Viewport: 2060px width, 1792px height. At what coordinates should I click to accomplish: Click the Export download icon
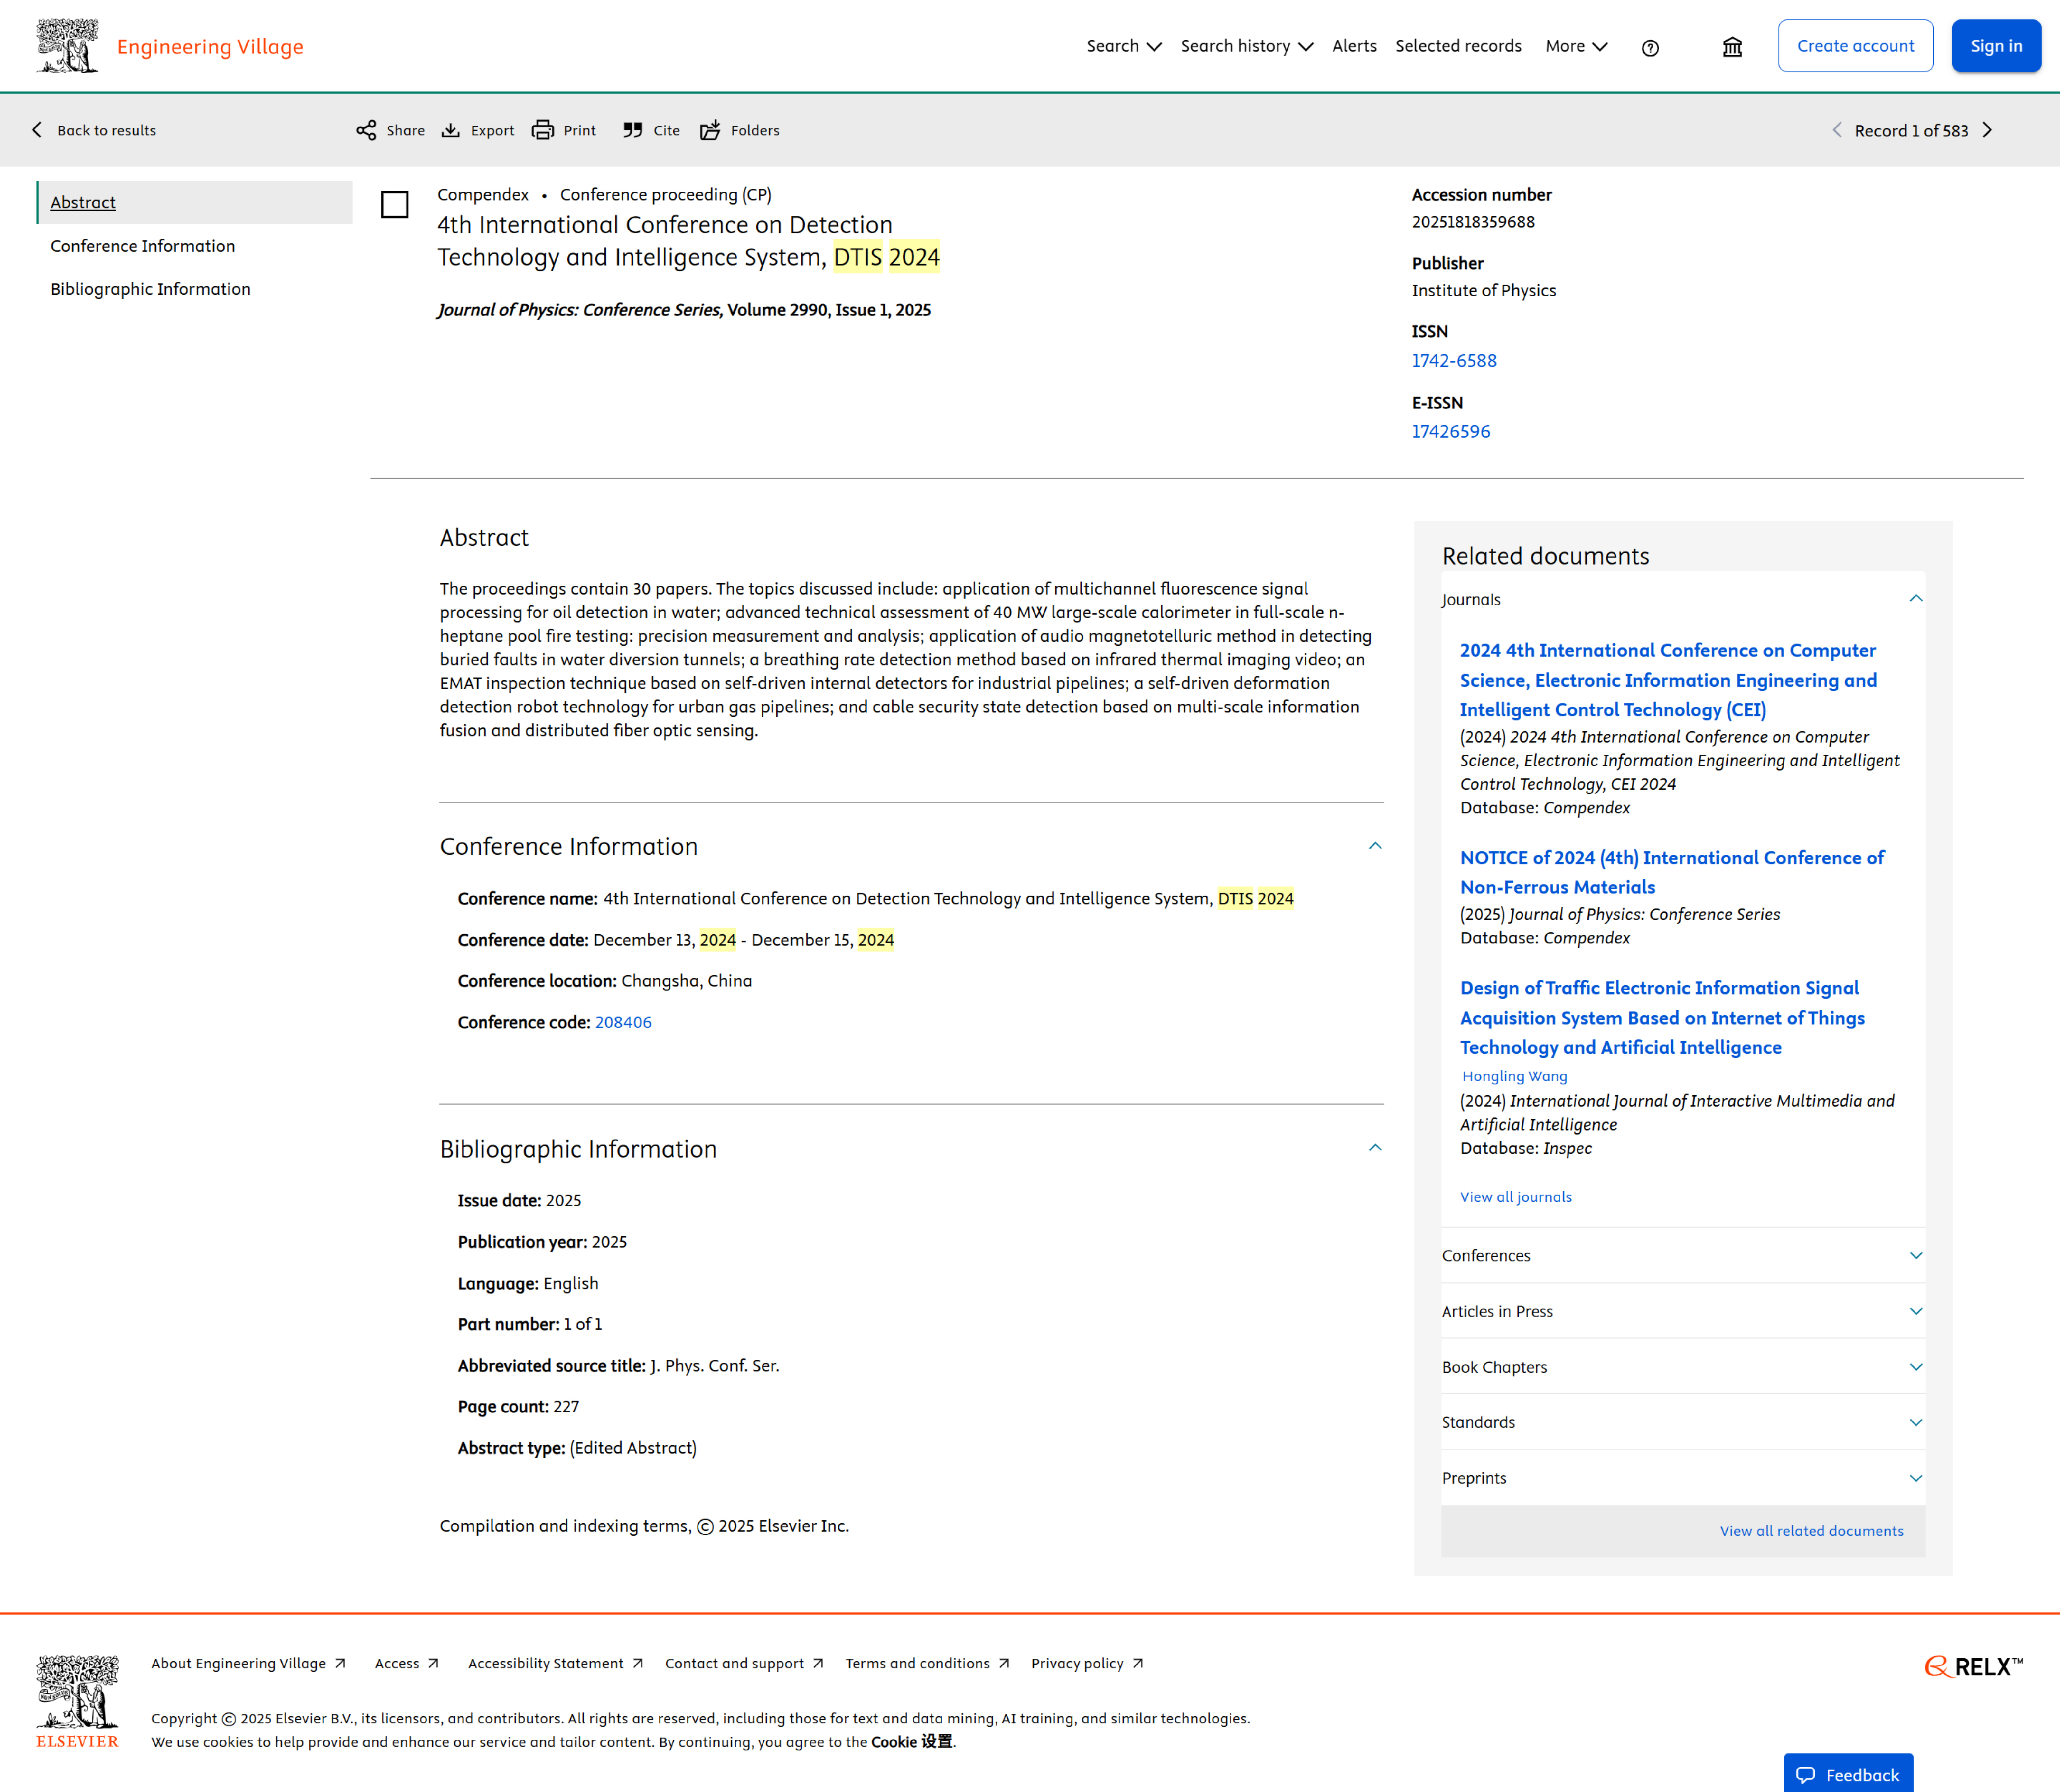click(x=451, y=130)
